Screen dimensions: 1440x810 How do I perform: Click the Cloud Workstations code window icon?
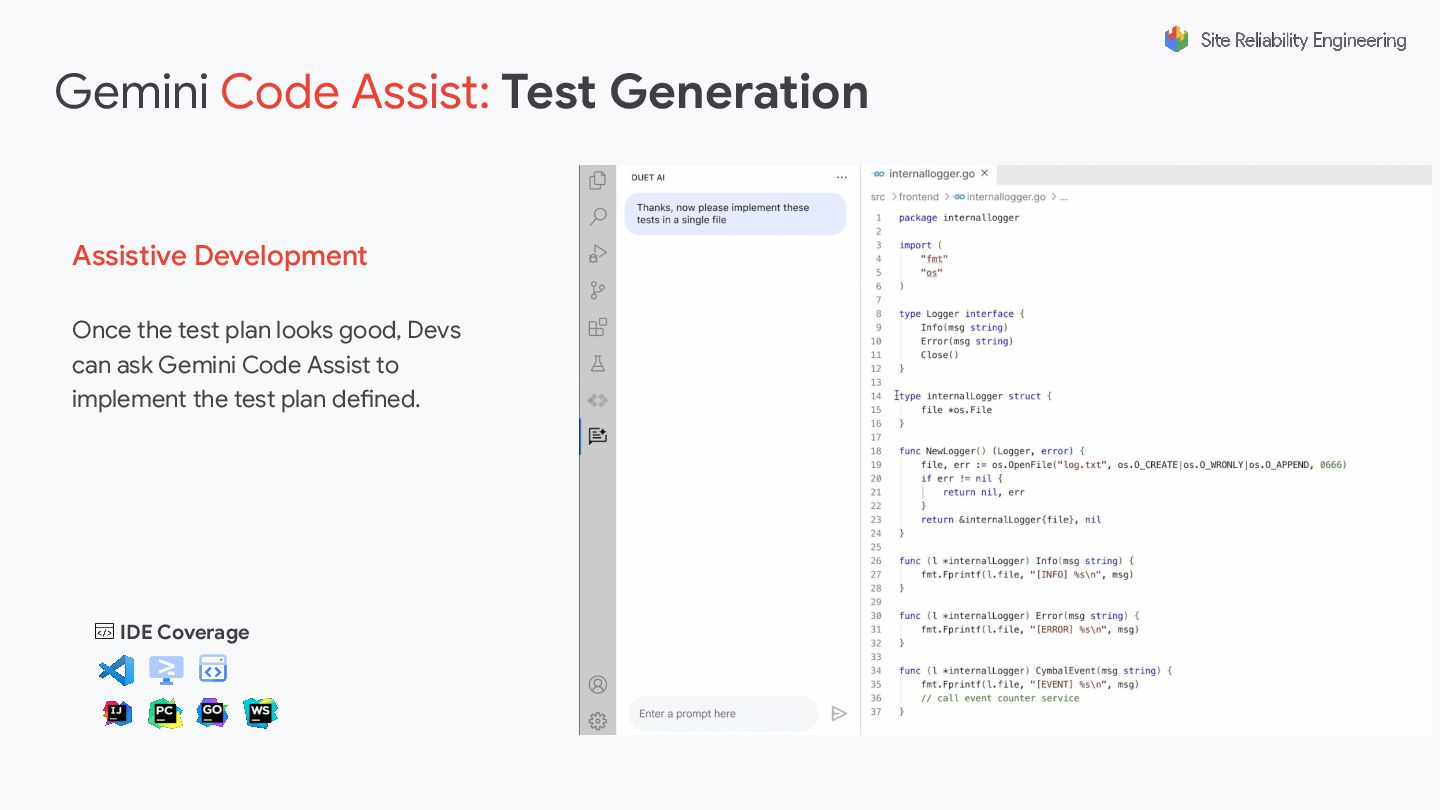click(213, 669)
